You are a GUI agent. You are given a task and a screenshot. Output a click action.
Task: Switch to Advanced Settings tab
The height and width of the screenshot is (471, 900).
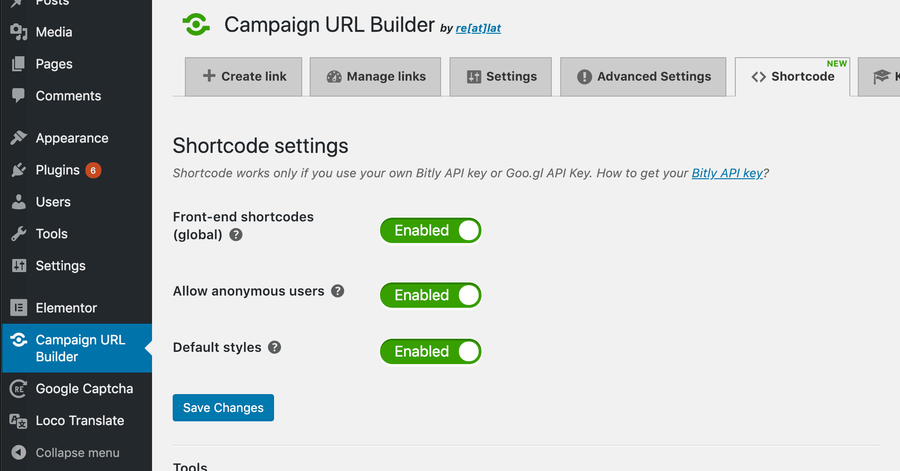click(x=643, y=76)
